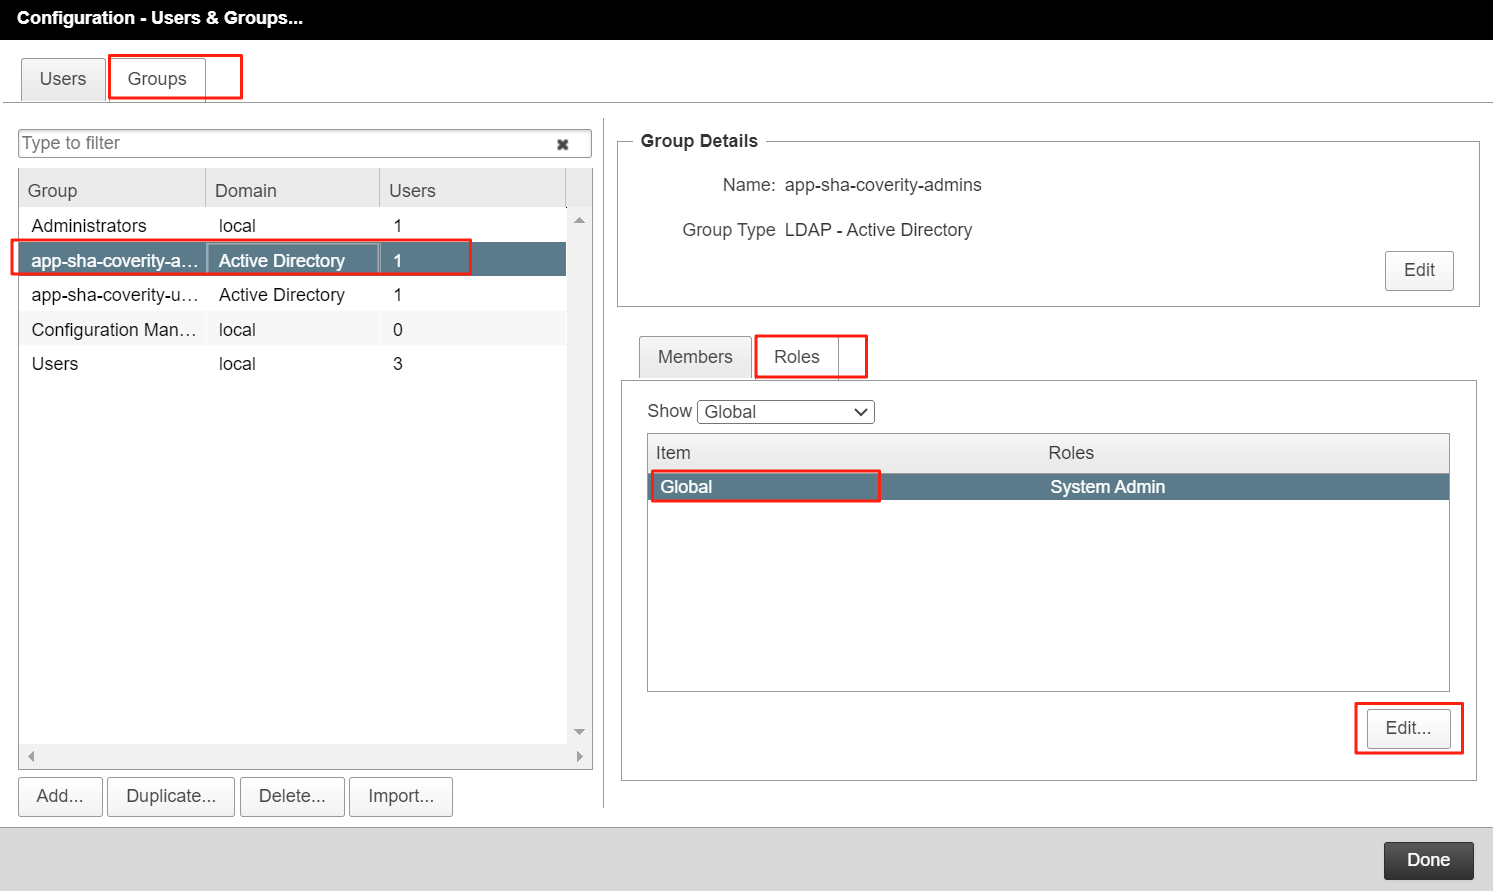This screenshot has height=891, width=1493.
Task: Select the Users group row in the list
Action: point(292,364)
